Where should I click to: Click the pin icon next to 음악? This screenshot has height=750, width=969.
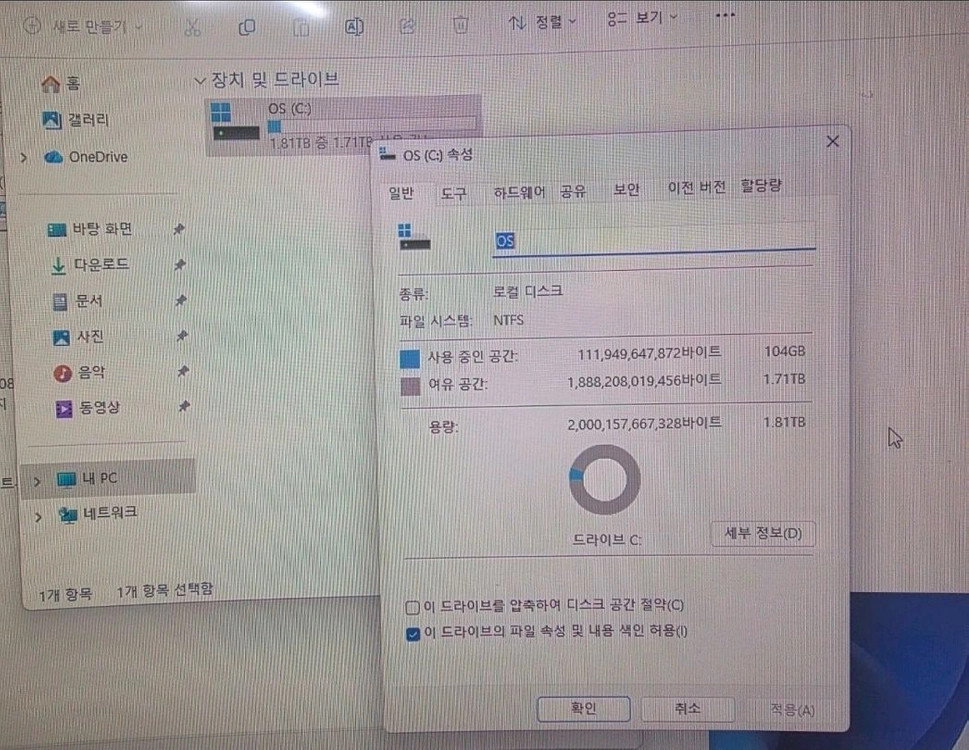pos(183,371)
